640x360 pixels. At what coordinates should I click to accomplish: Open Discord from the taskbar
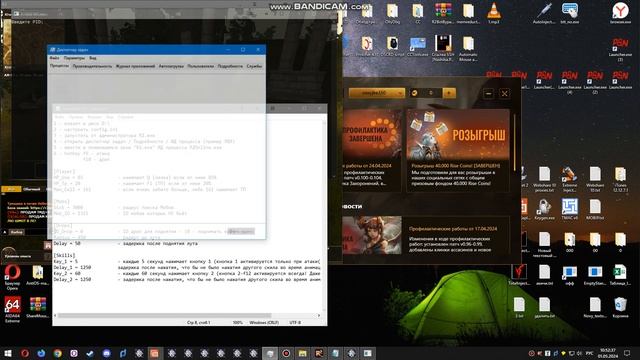(x=106, y=353)
